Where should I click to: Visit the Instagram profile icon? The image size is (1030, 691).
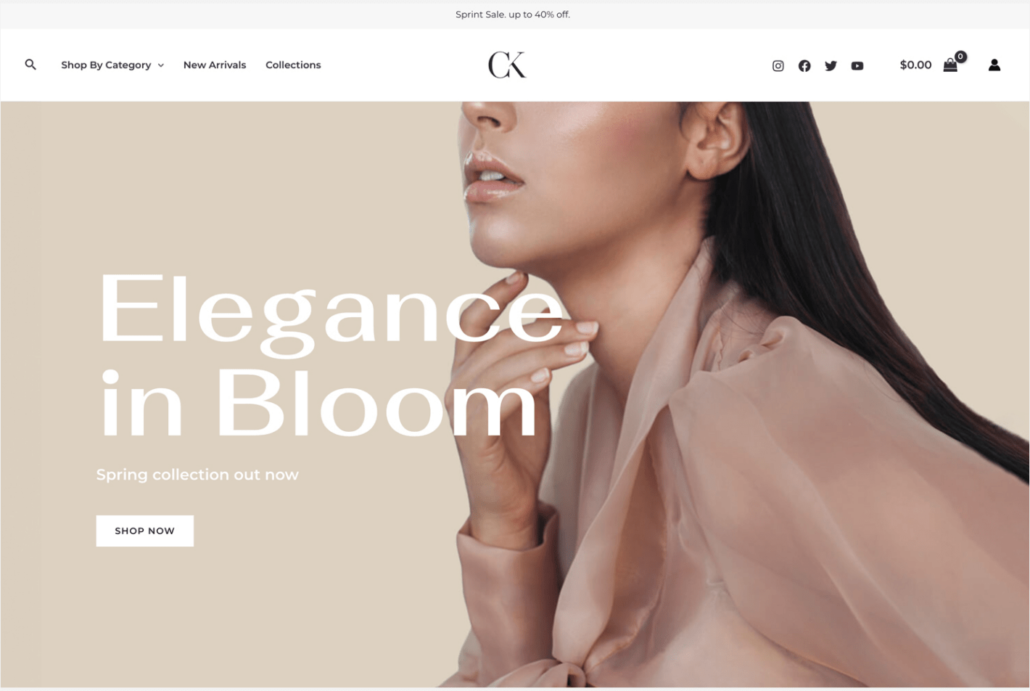pos(778,66)
